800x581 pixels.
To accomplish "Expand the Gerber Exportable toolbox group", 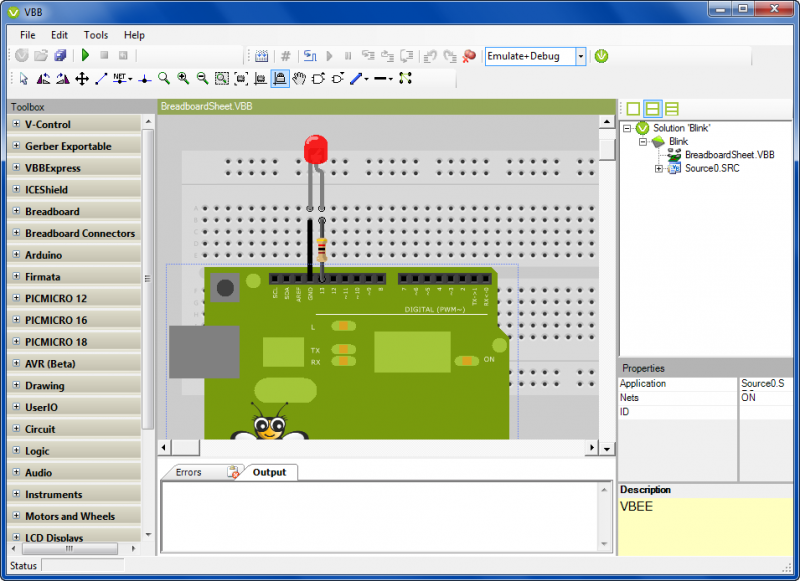I will (16, 146).
